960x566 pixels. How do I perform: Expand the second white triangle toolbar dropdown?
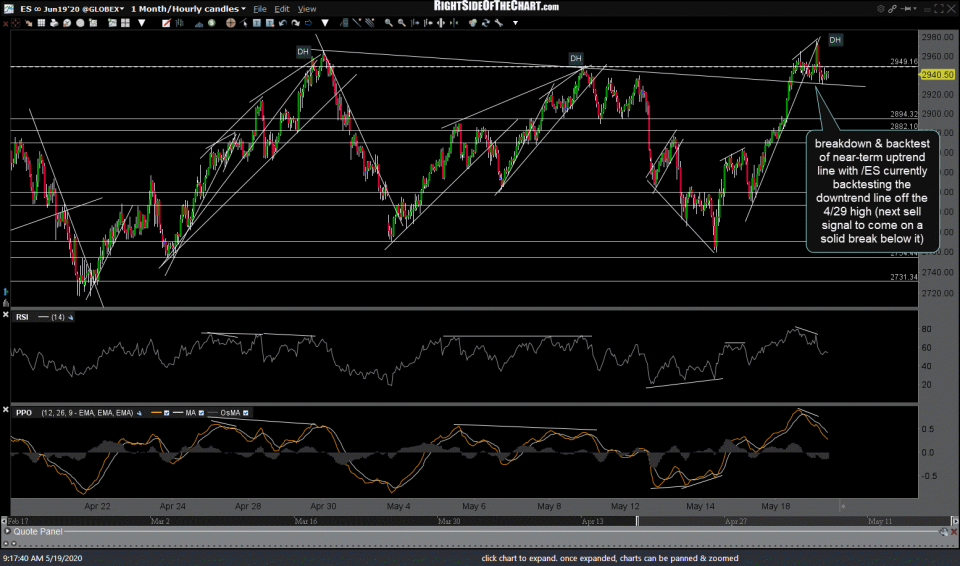[x=324, y=23]
